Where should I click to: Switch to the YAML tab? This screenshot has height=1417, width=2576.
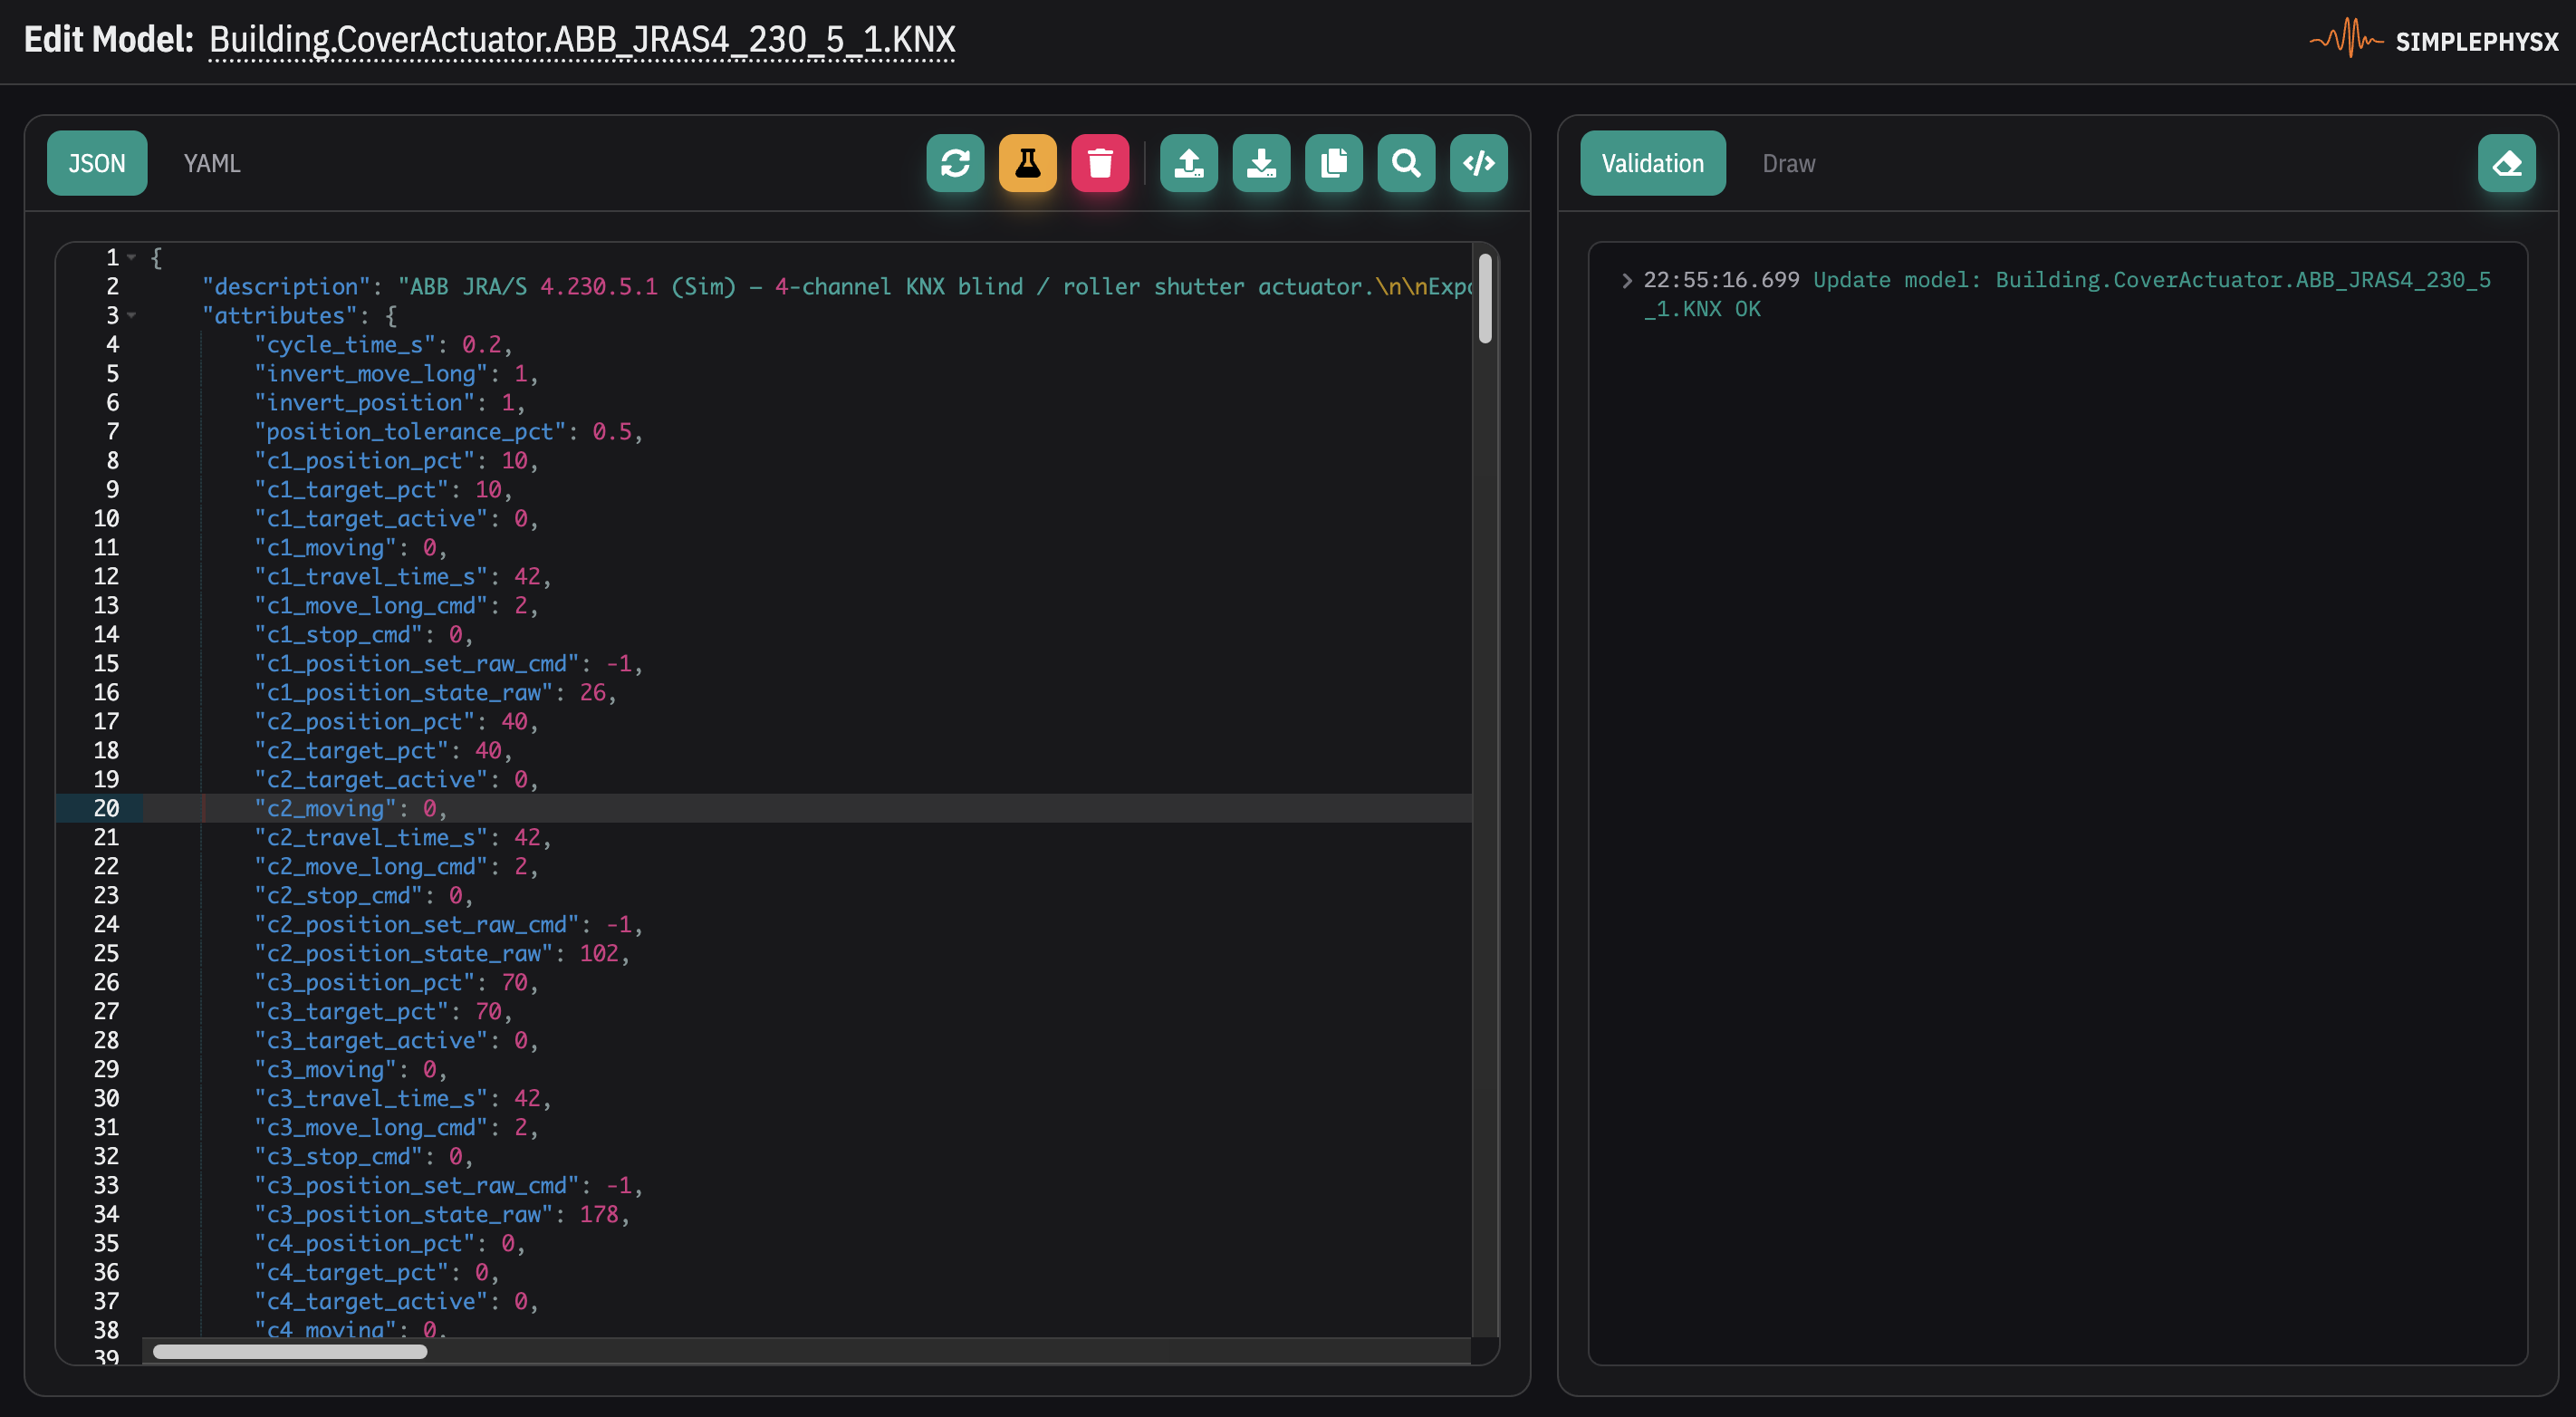pyautogui.click(x=212, y=163)
